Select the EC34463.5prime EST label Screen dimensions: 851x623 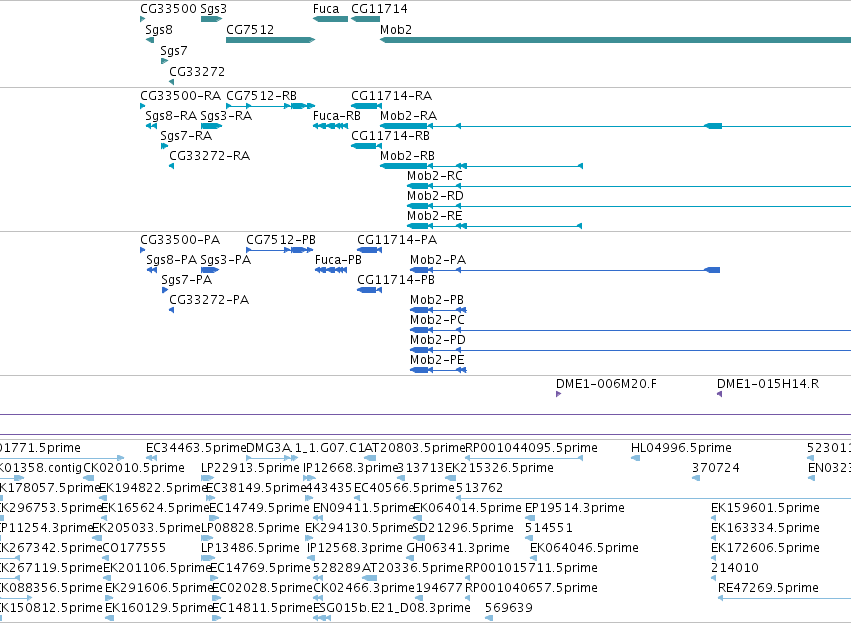196,448
